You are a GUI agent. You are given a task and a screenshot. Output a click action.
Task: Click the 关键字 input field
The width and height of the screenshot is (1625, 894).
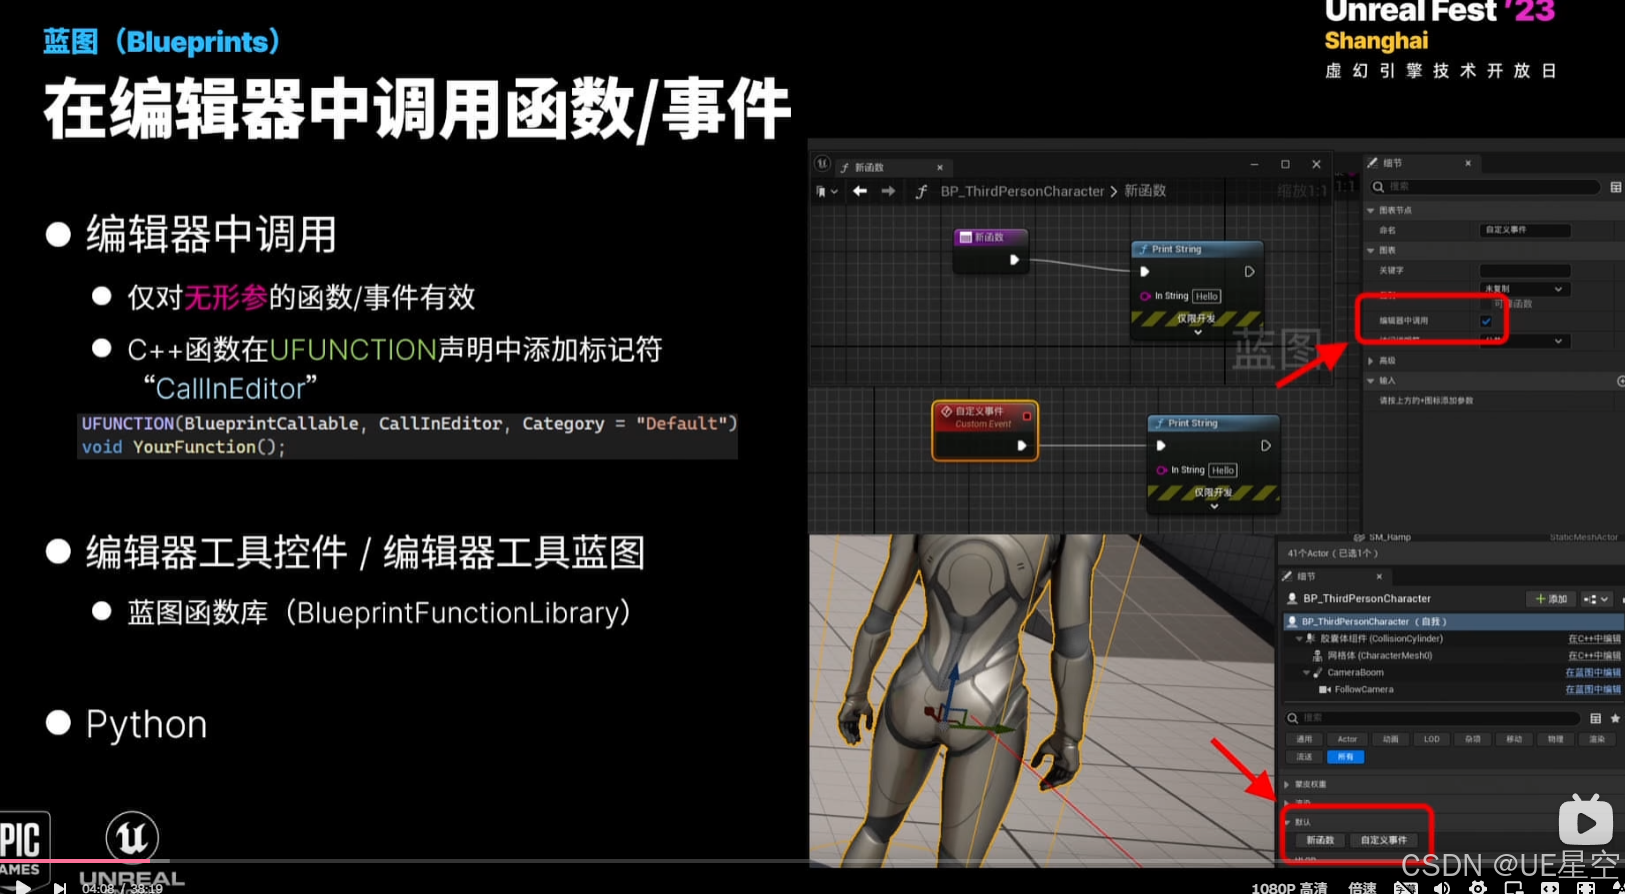1525,270
